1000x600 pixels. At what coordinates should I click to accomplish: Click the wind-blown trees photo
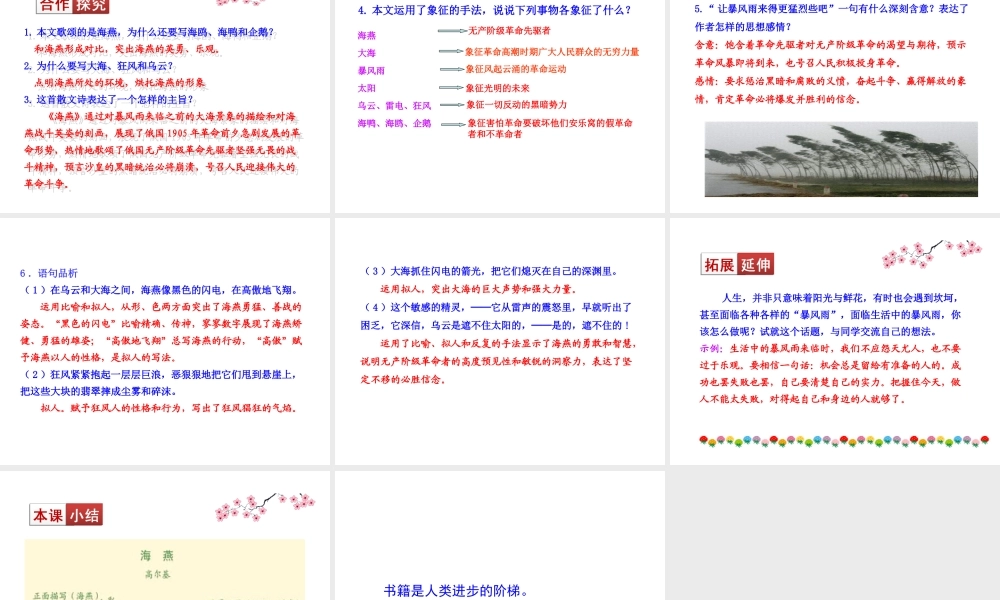[841, 159]
